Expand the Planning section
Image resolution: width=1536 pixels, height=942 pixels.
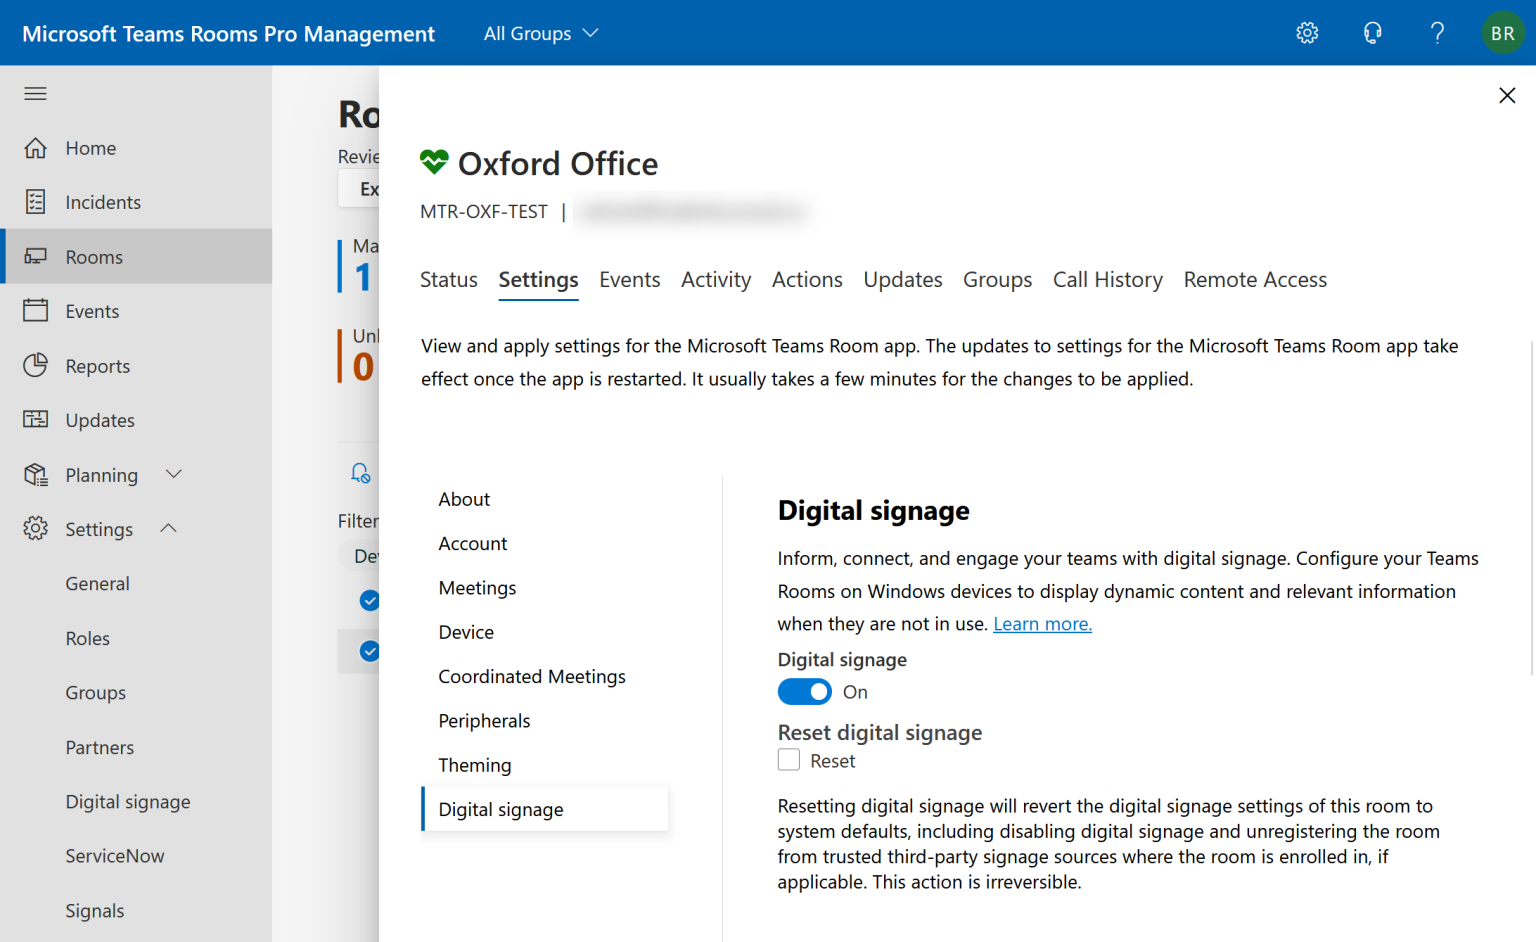[103, 474]
